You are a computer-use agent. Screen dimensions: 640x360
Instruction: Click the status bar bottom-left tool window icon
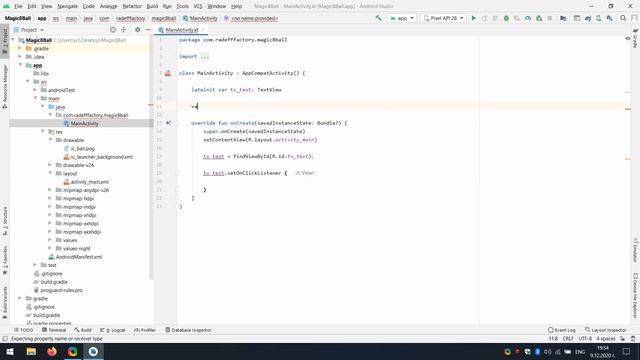coord(5,339)
